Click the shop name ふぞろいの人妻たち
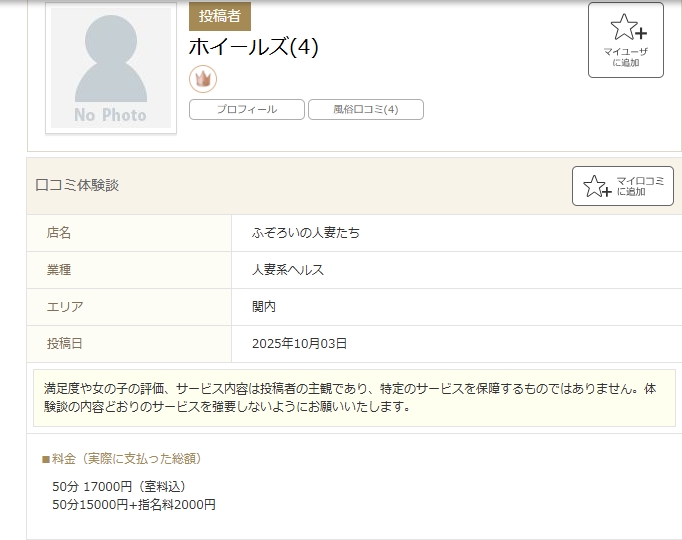Image resolution: width=682 pixels, height=540 pixels. coord(306,233)
